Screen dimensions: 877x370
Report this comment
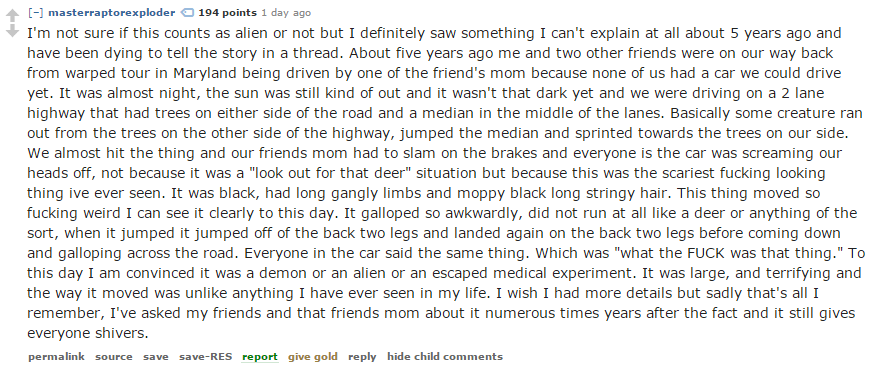[x=260, y=357]
